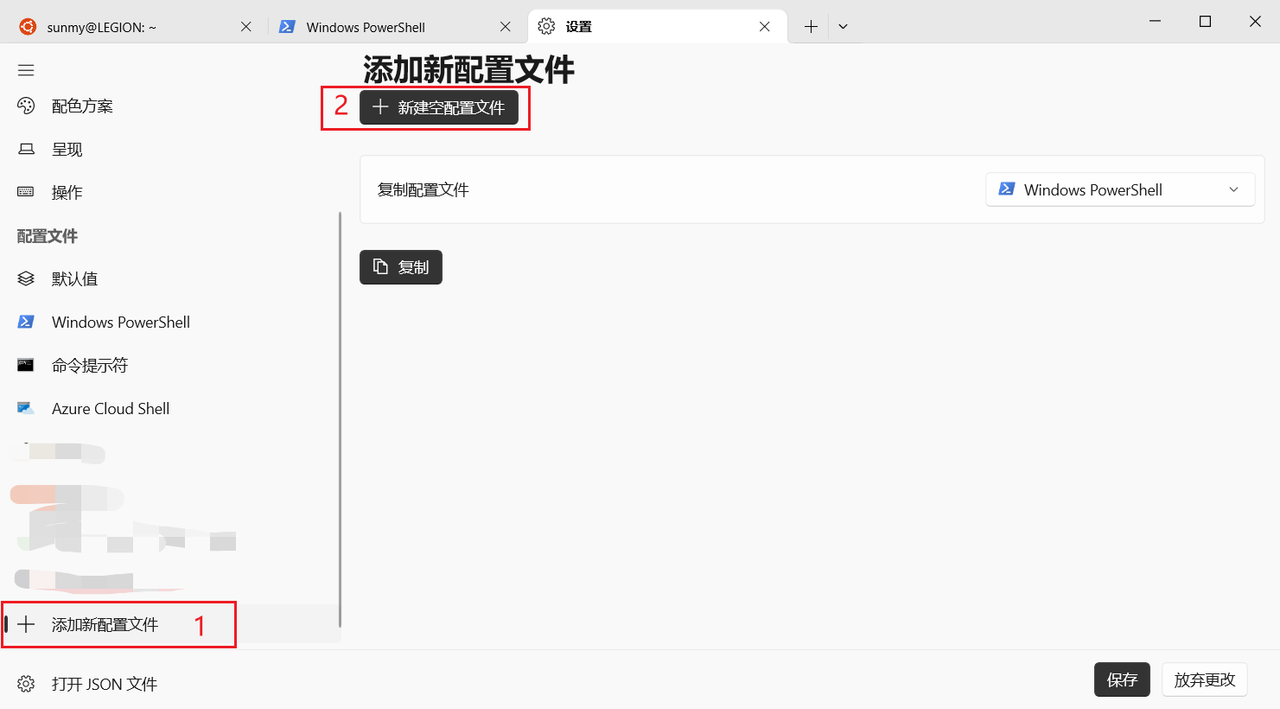The width and height of the screenshot is (1280, 709).
Task: Select Azure Cloud Shell profile
Action: [170, 408]
